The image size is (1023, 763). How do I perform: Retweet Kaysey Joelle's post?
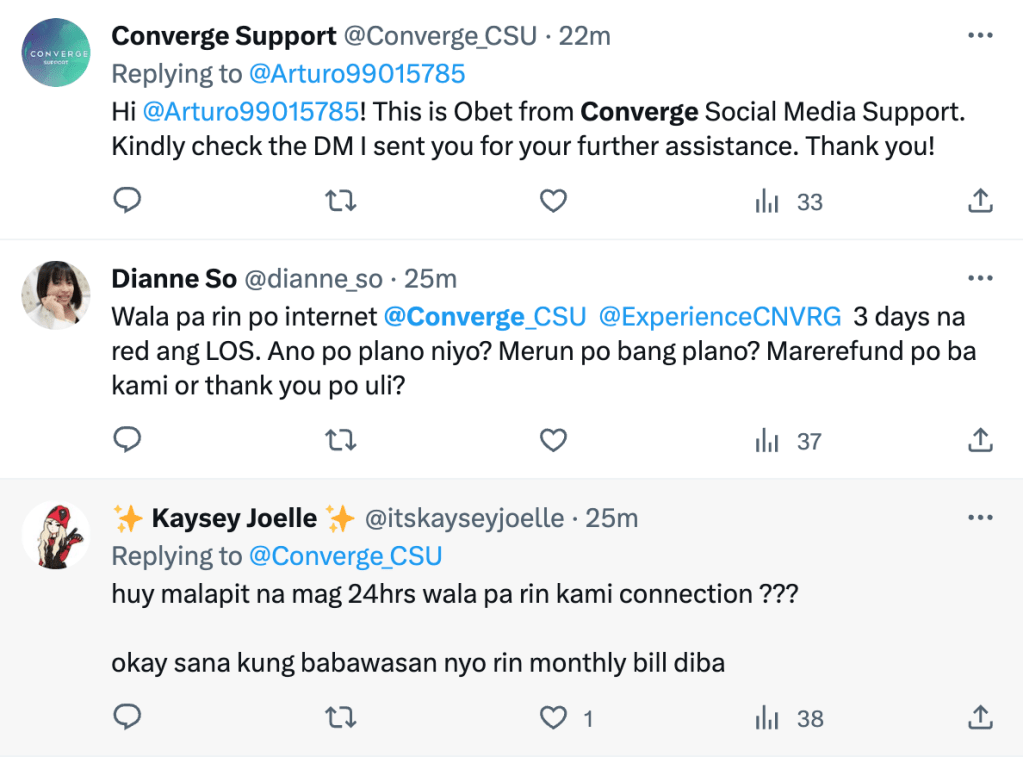click(341, 717)
